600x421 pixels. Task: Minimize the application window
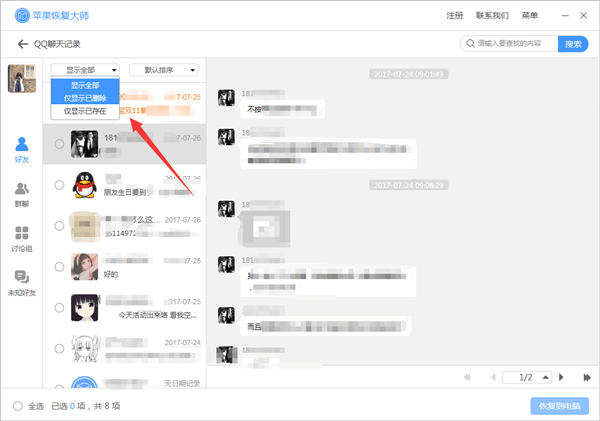565,16
